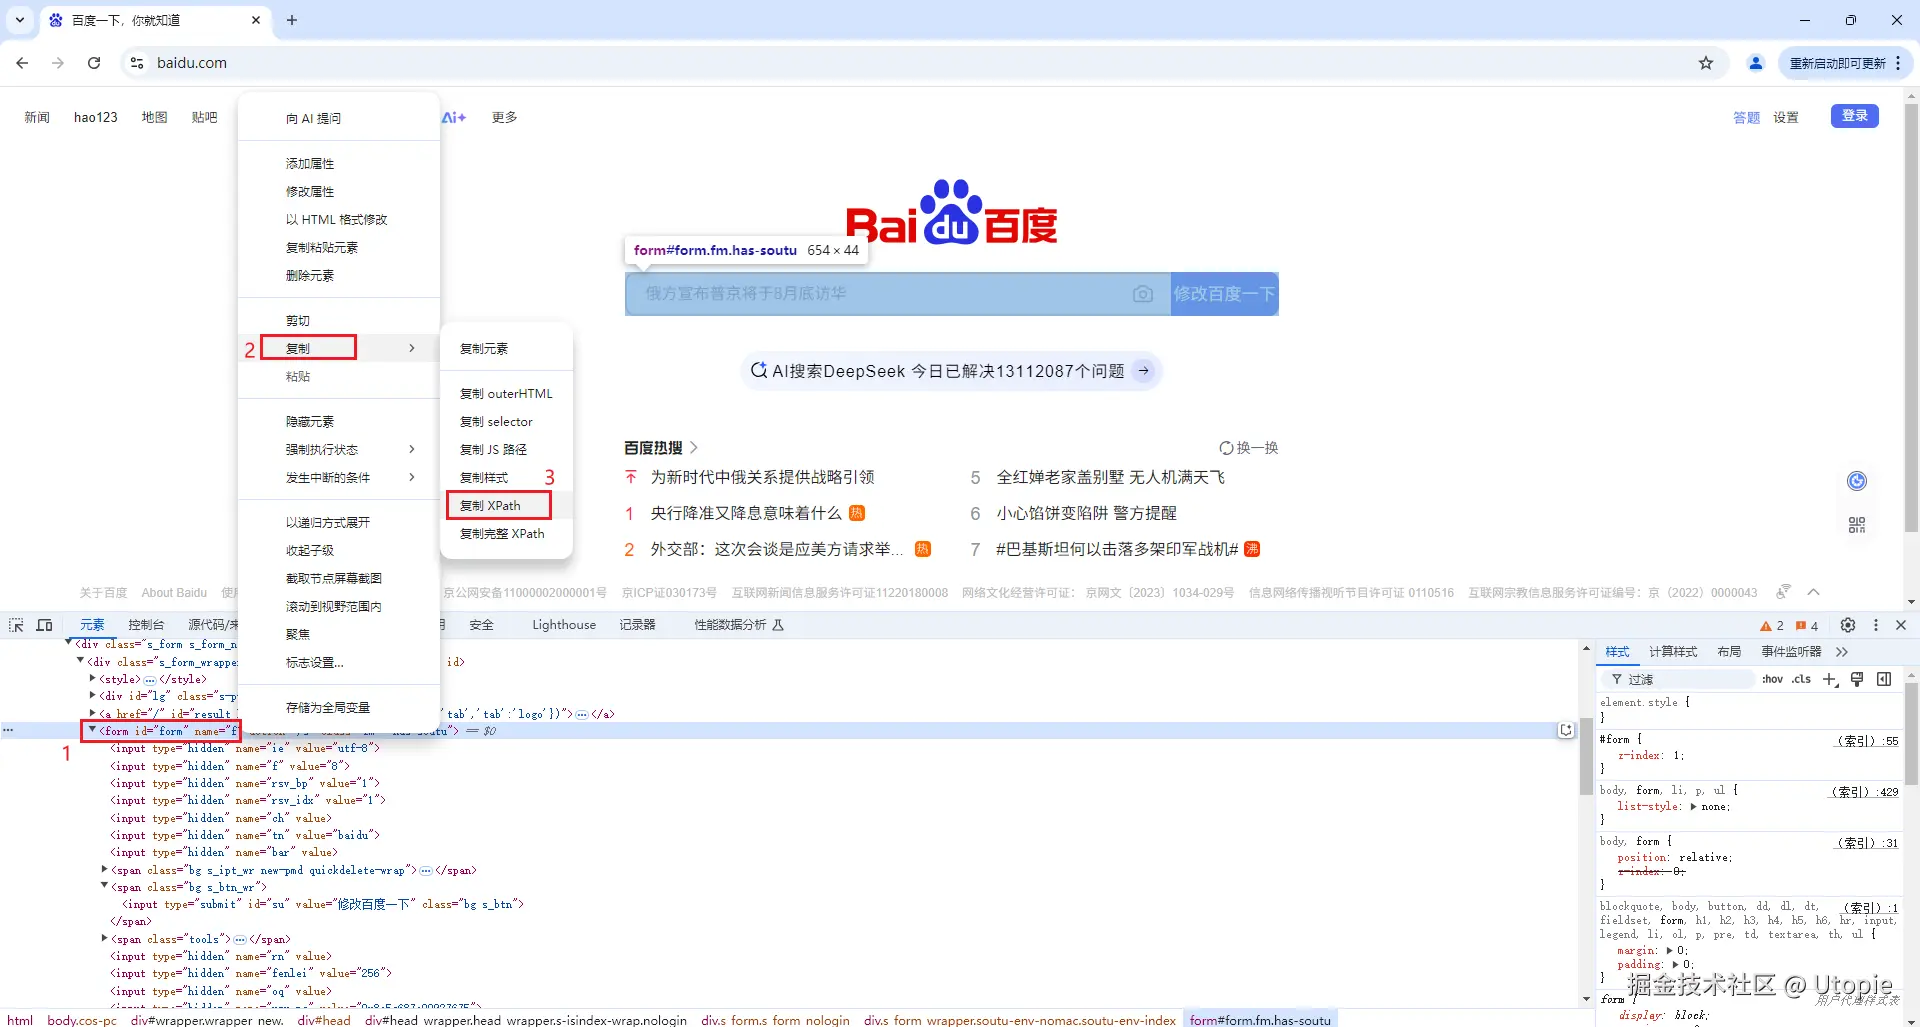Open hot search 央行降准又降息意味着什么
The height and width of the screenshot is (1027, 1920).
(746, 513)
